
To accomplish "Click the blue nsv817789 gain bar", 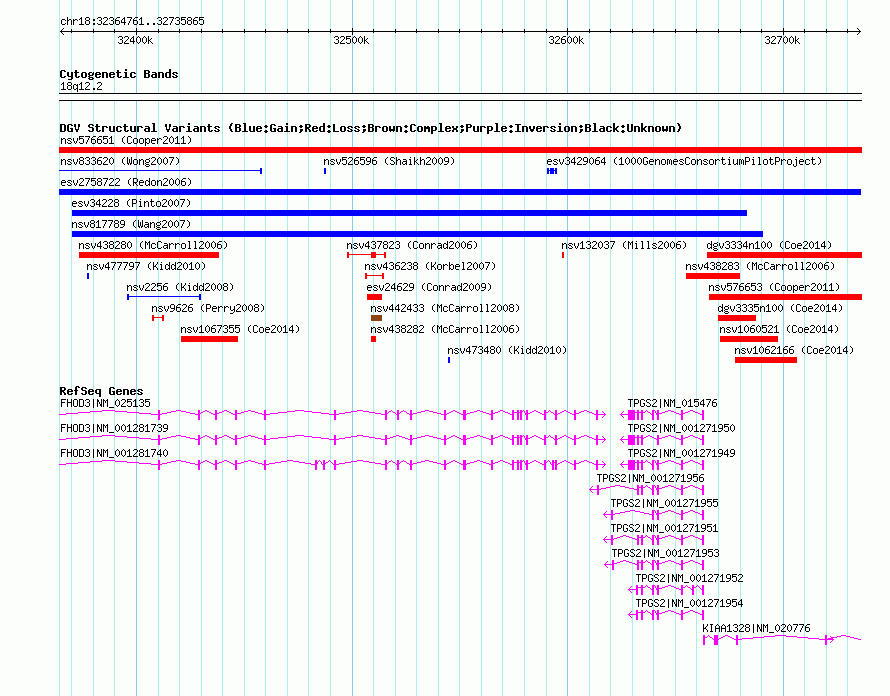I will click(417, 234).
